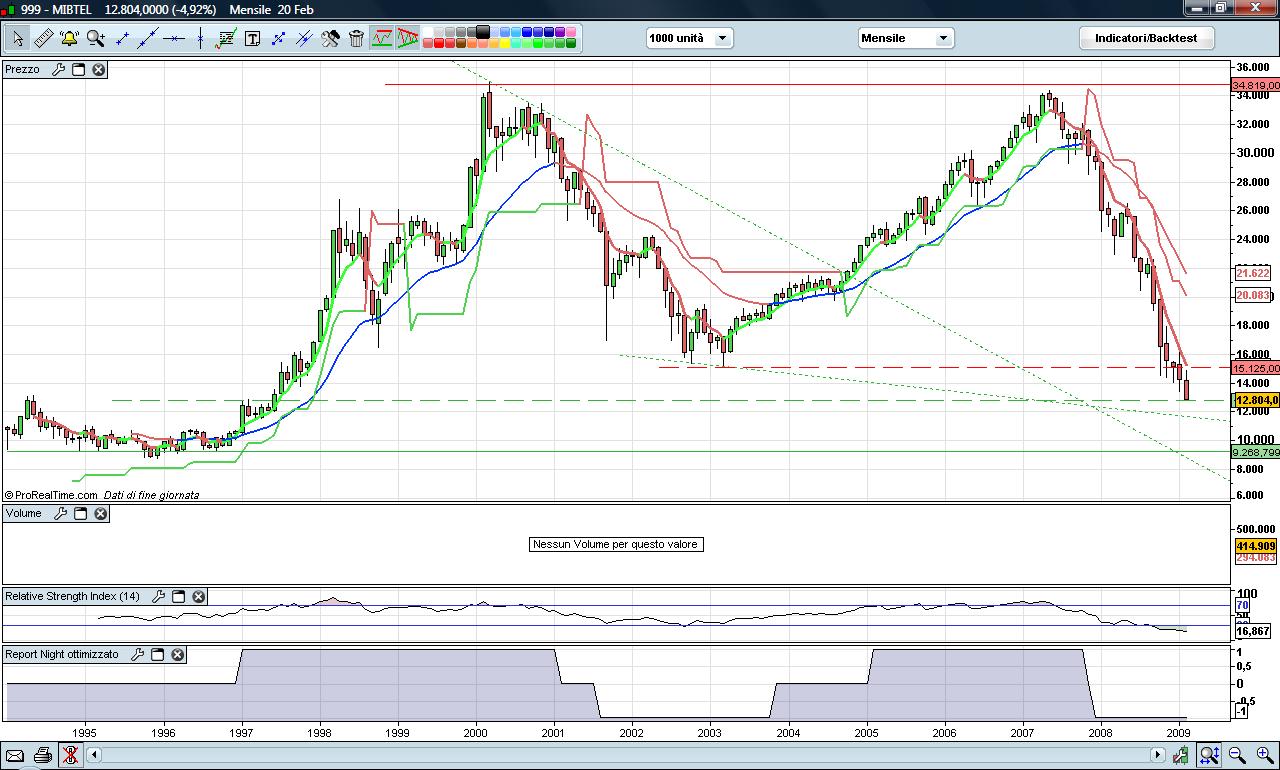The width and height of the screenshot is (1280, 770).
Task: Choose the trend line drawing tool
Action: point(148,39)
